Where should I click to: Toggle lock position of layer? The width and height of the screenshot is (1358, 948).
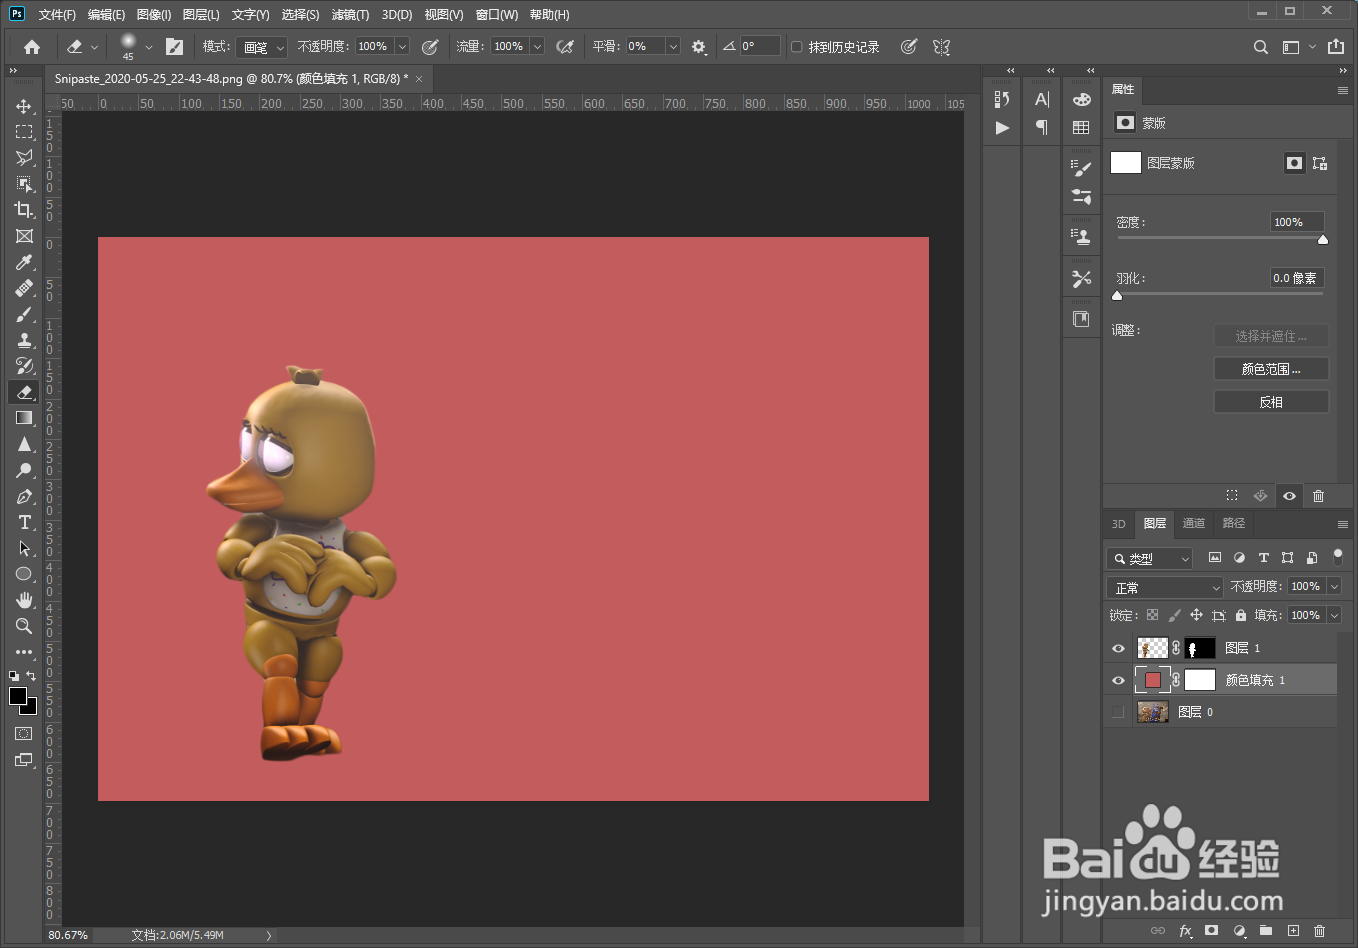(1196, 615)
